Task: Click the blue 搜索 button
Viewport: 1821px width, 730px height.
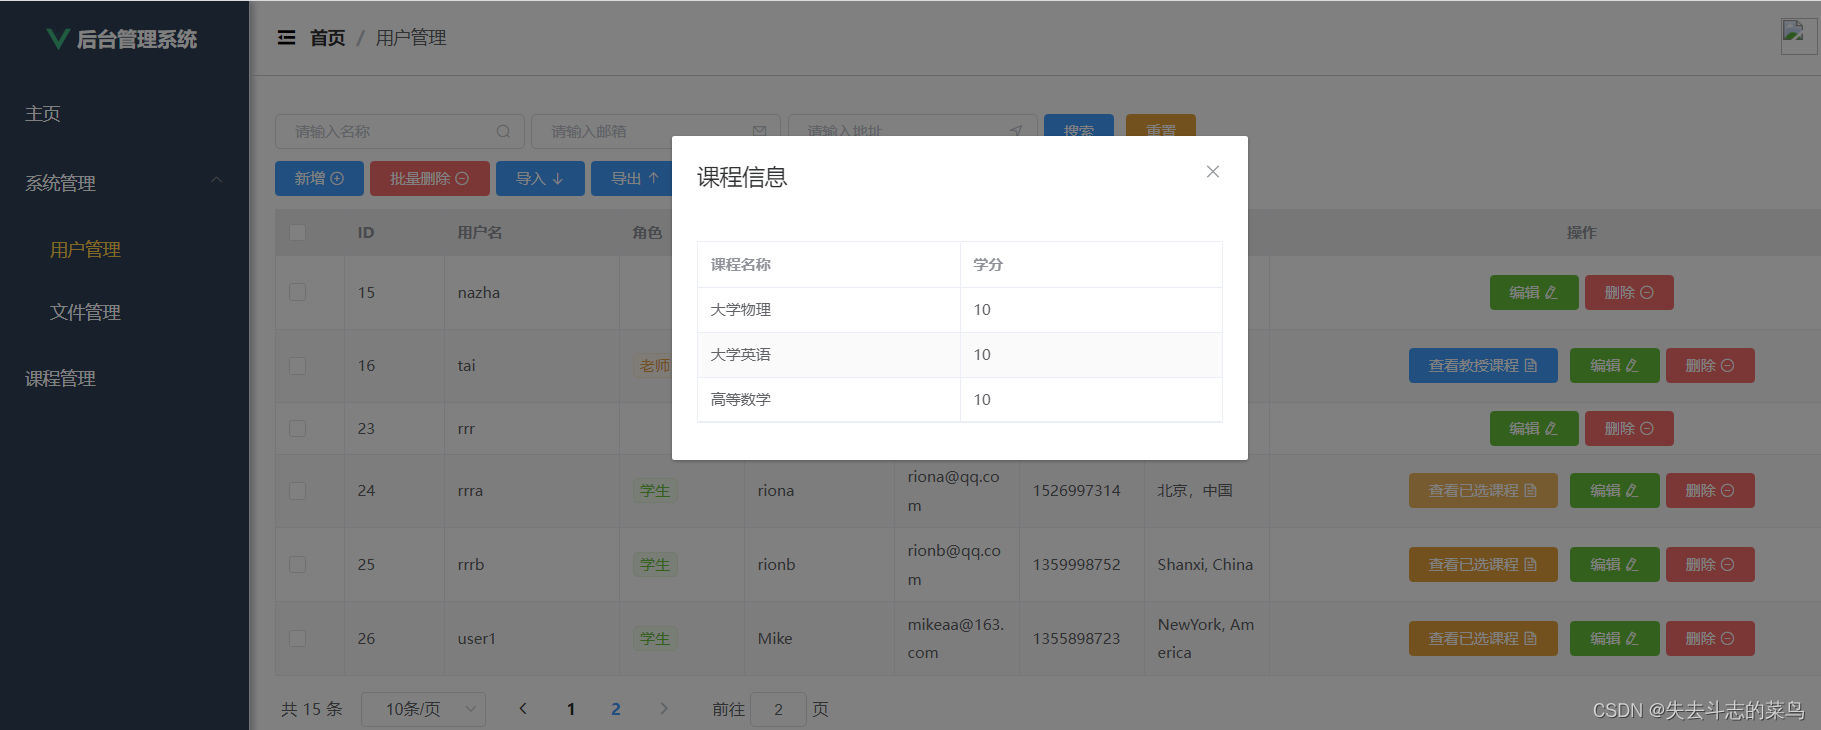Action: [1078, 126]
